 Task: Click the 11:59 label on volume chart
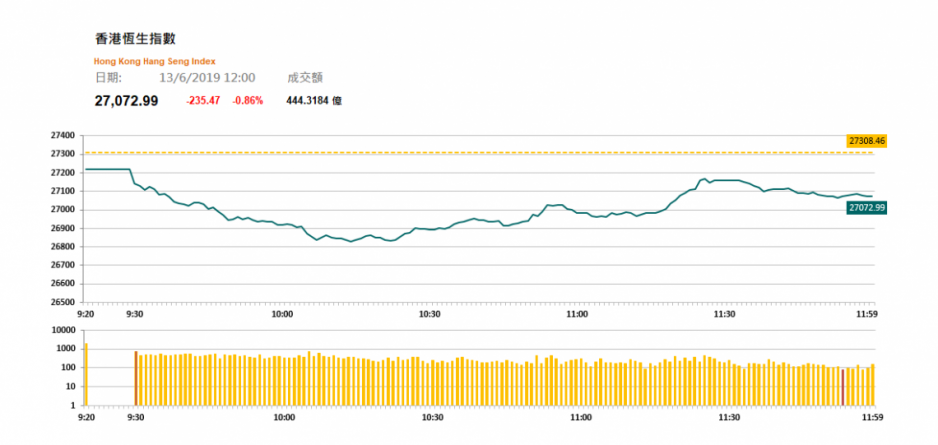[873, 417]
